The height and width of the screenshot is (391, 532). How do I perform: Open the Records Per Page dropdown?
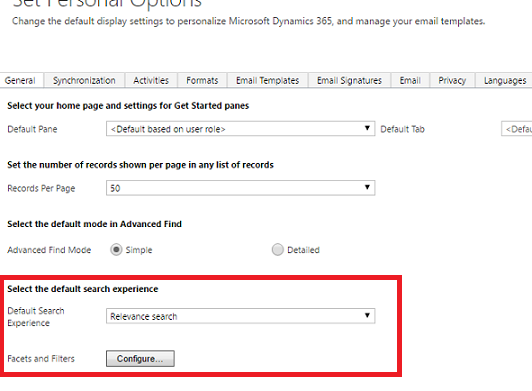coord(241,188)
